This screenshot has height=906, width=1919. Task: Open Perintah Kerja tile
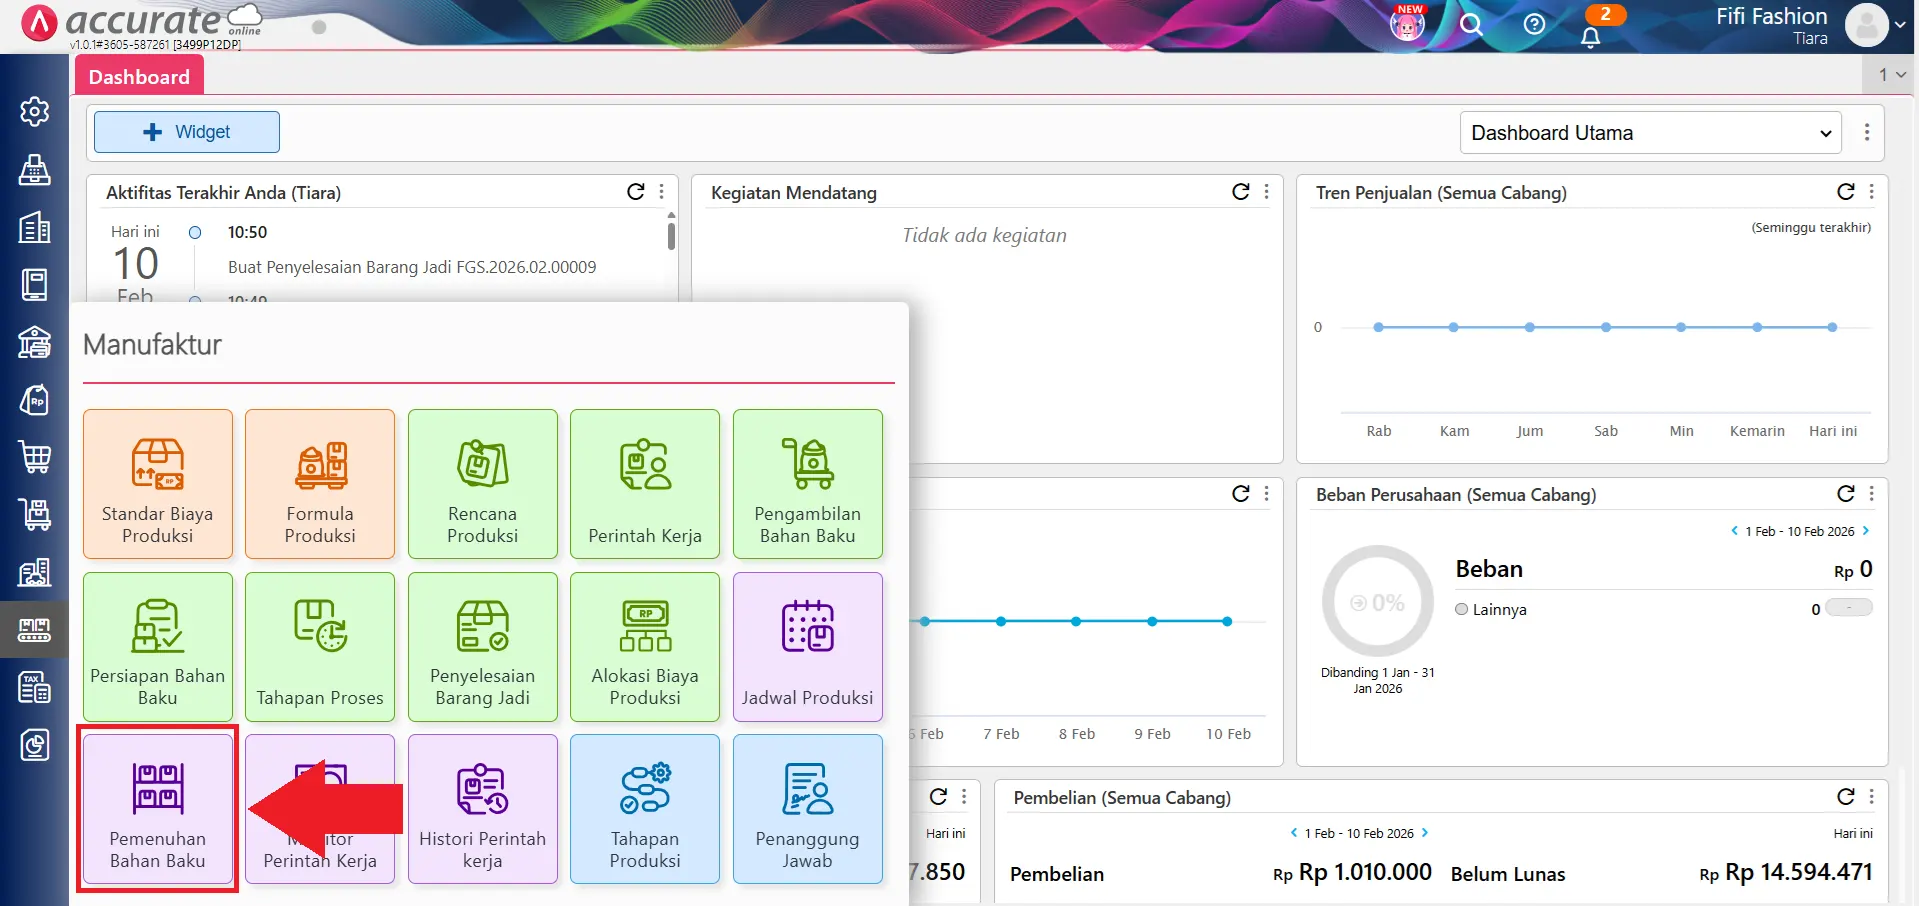(644, 484)
